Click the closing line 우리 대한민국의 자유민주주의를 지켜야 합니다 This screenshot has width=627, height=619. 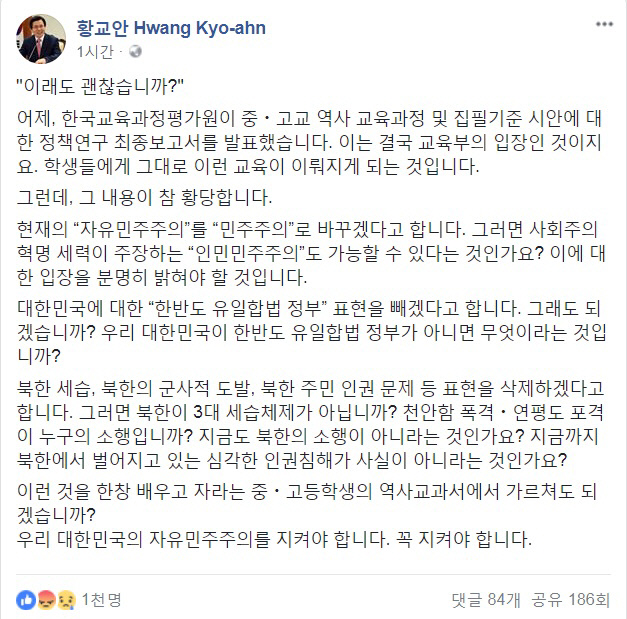pyautogui.click(x=274, y=539)
